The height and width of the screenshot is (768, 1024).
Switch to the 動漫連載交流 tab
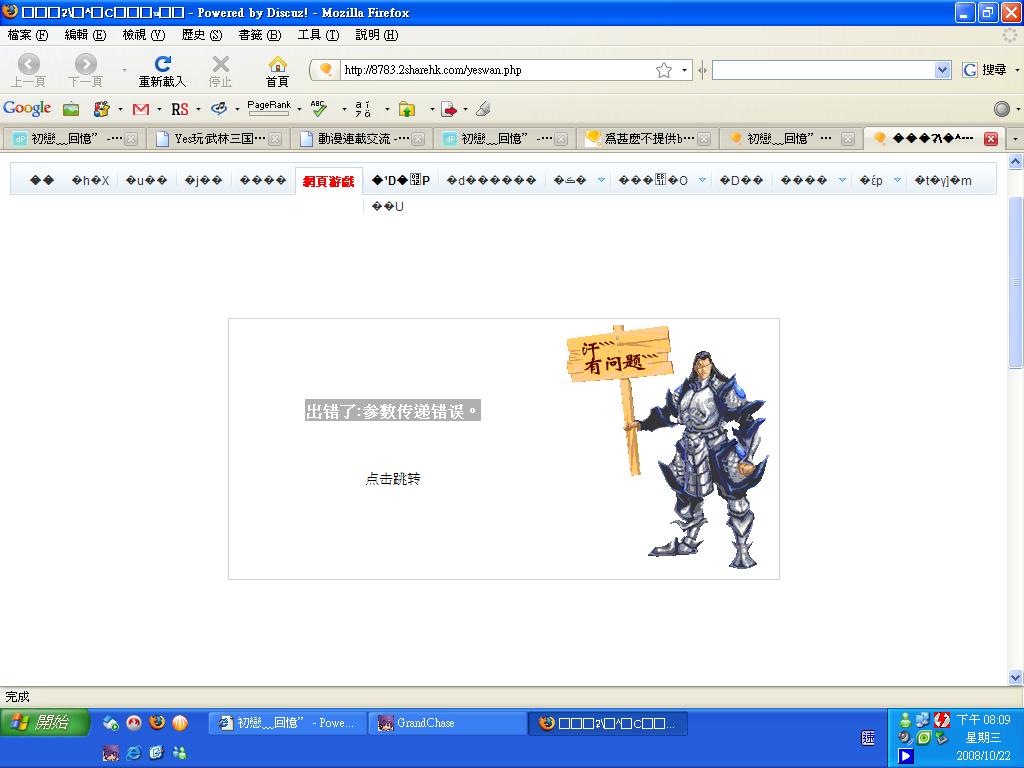click(x=361, y=138)
